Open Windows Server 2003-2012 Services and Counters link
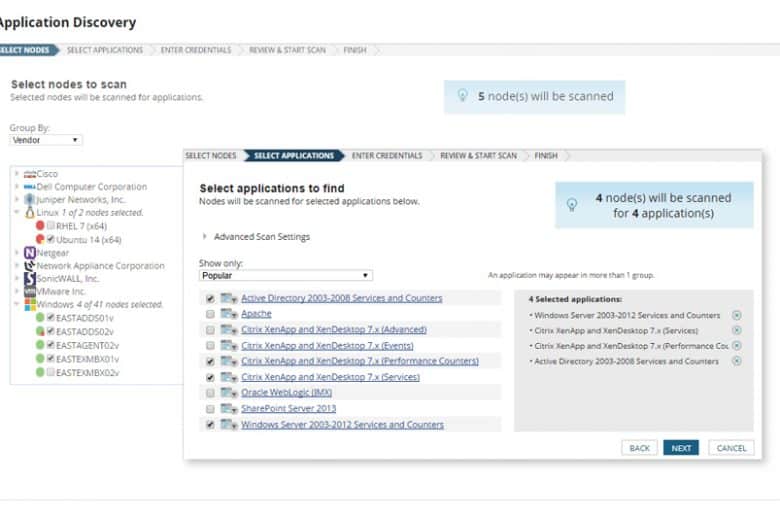The width and height of the screenshot is (780, 516). pyautogui.click(x=342, y=424)
